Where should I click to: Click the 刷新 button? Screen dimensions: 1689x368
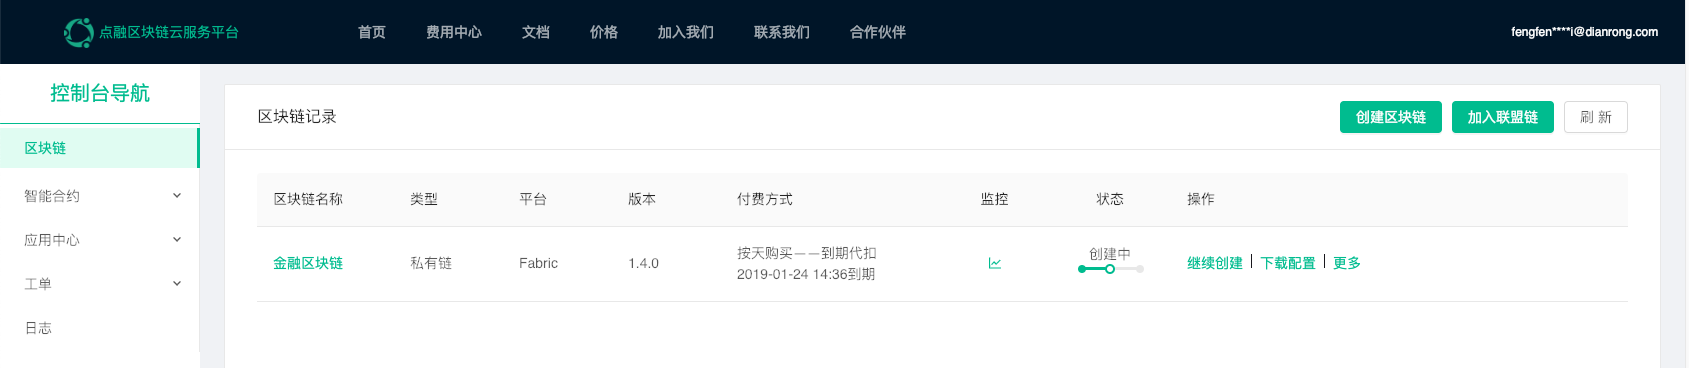(x=1596, y=117)
